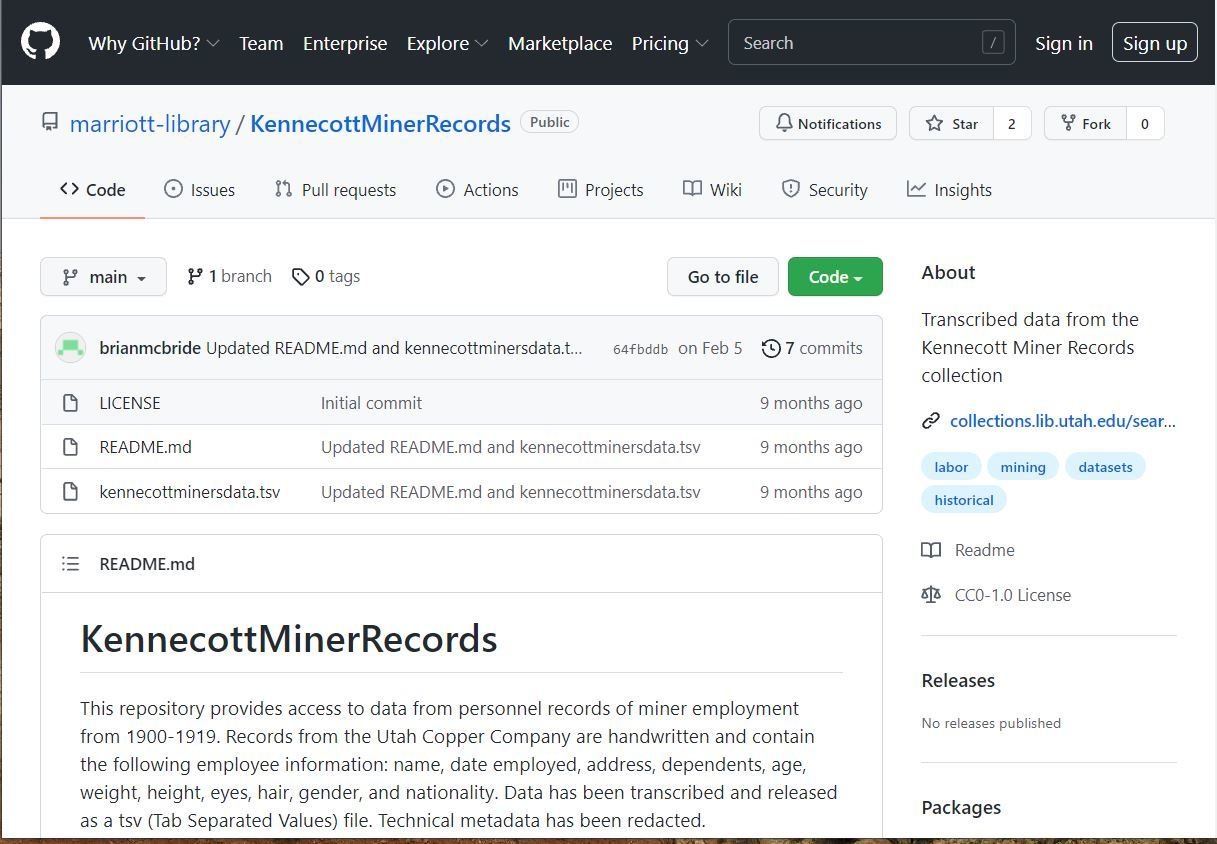The height and width of the screenshot is (844, 1217).
Task: Open Enterprise in the header
Action: pyautogui.click(x=345, y=43)
